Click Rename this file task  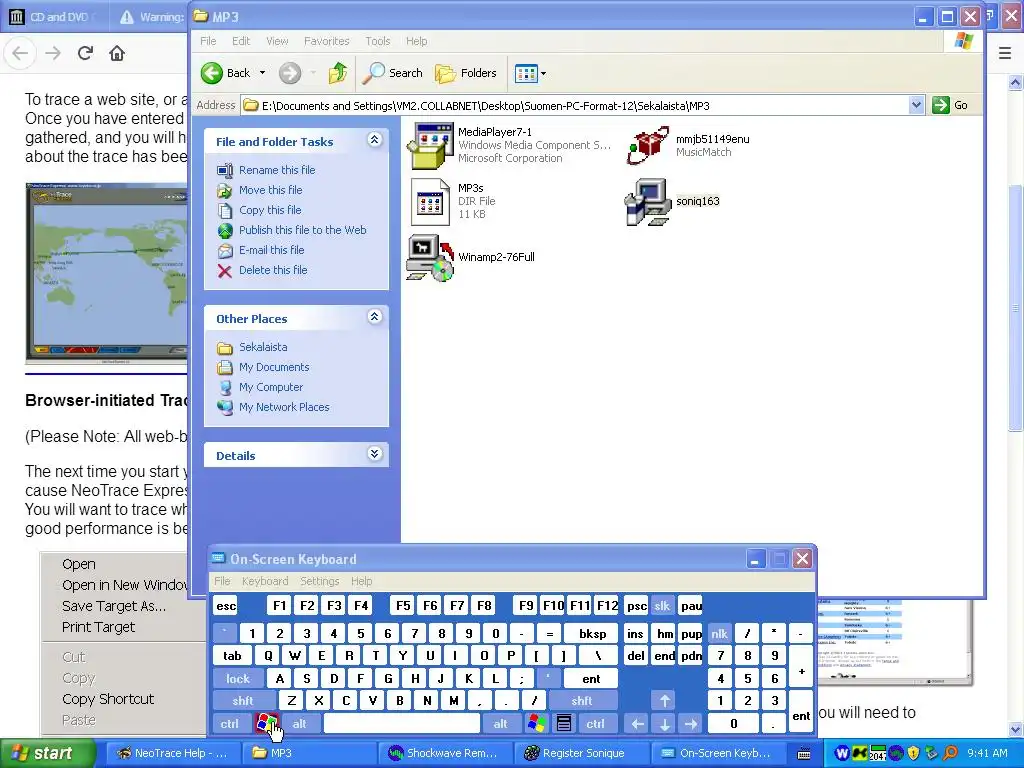[x=277, y=170]
